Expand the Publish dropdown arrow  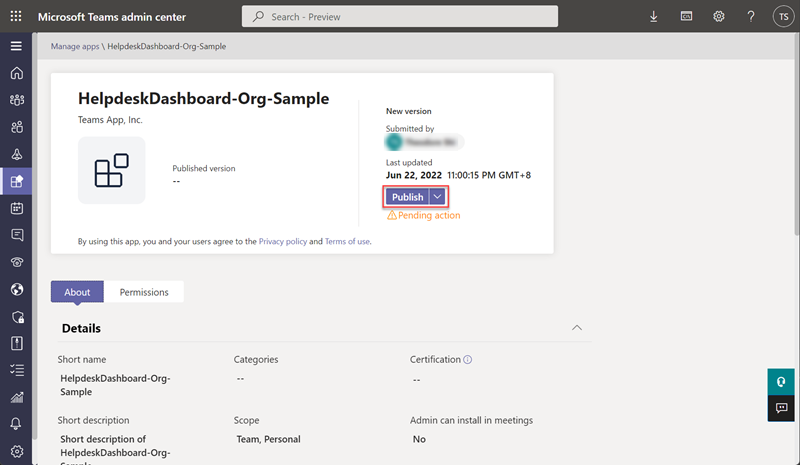point(437,197)
